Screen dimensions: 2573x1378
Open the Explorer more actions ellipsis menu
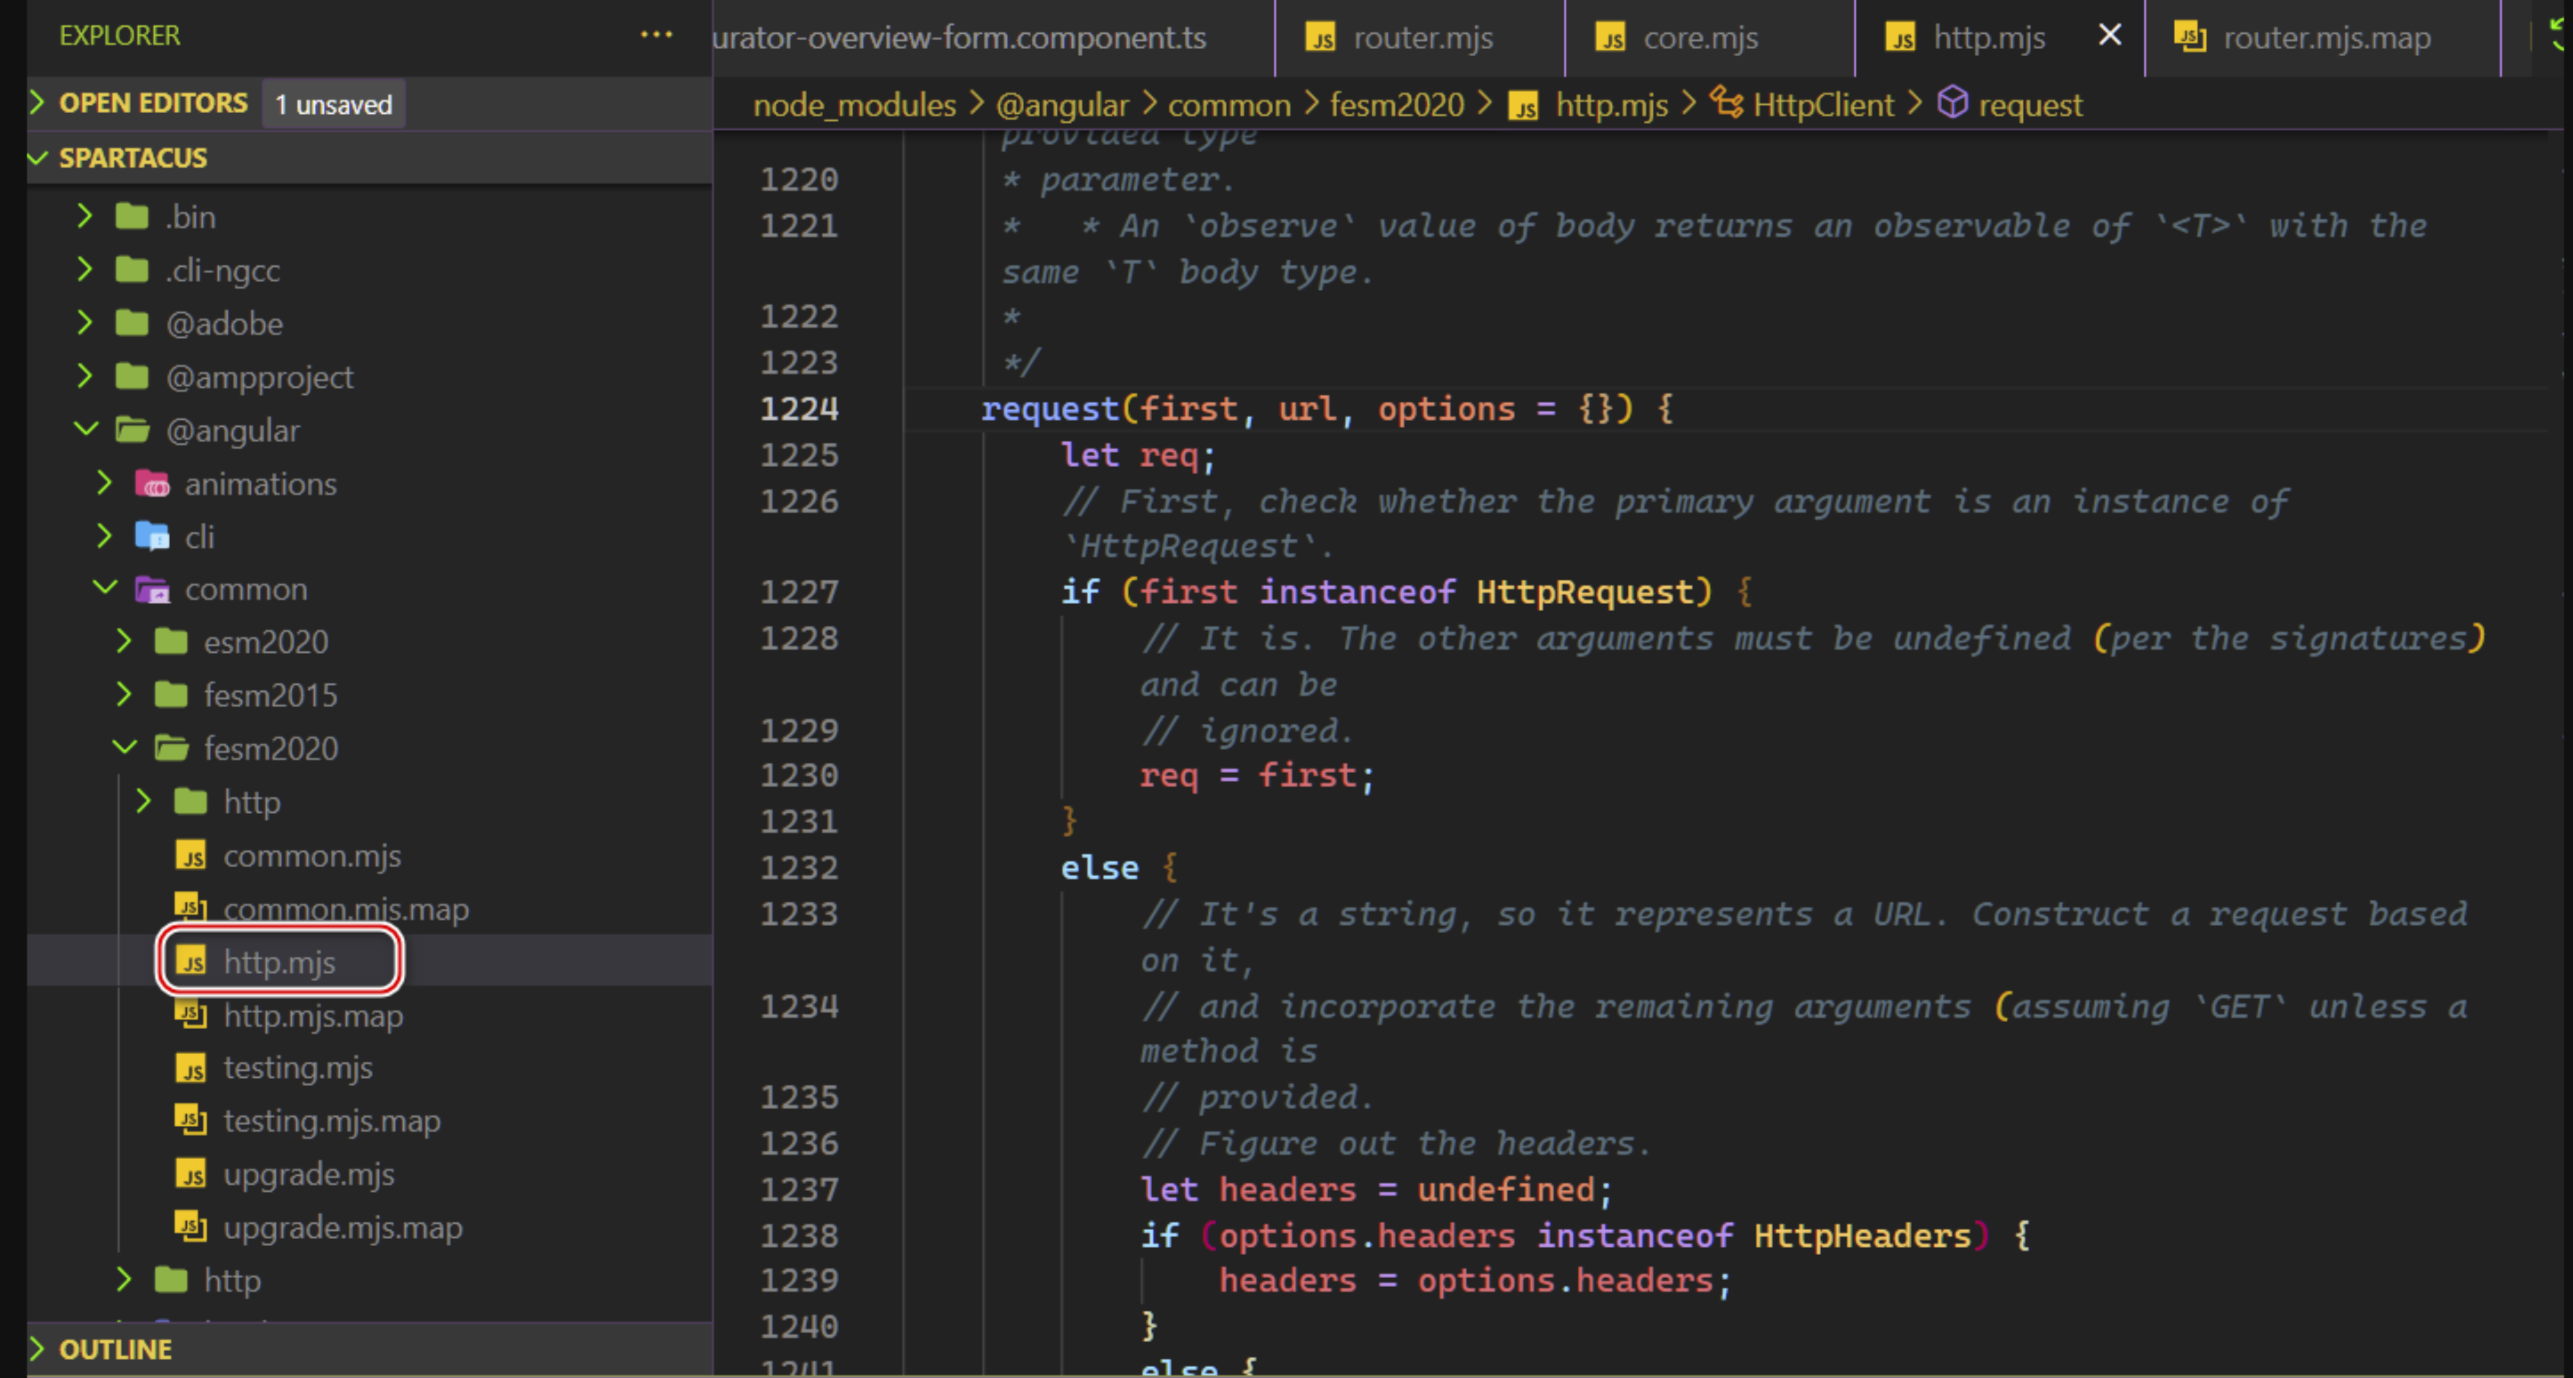click(x=656, y=35)
